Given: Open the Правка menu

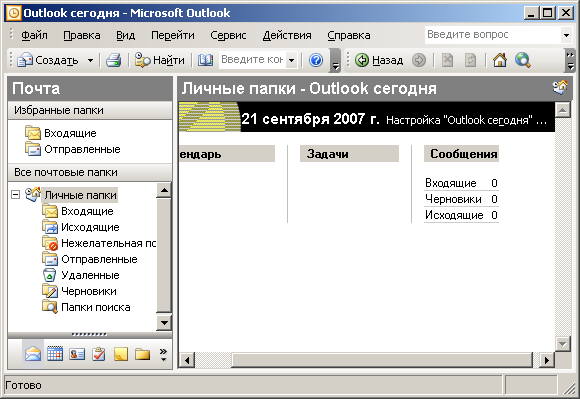Looking at the screenshot, I should (x=82, y=35).
